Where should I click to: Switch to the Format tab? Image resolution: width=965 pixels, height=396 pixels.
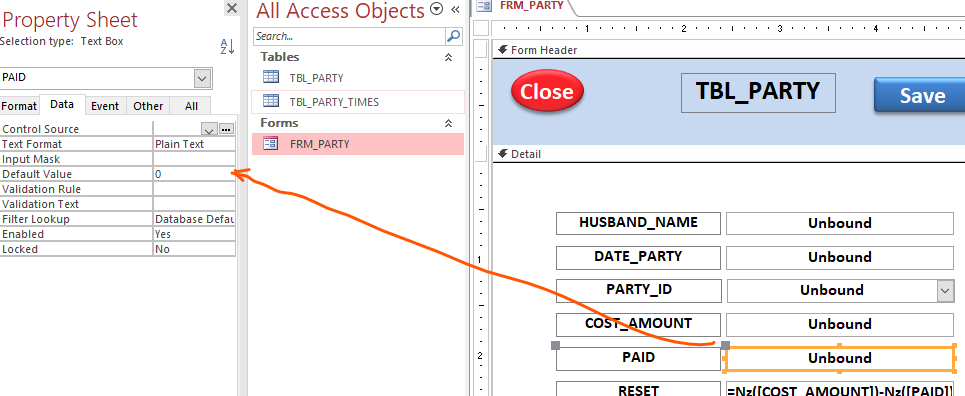[19, 106]
